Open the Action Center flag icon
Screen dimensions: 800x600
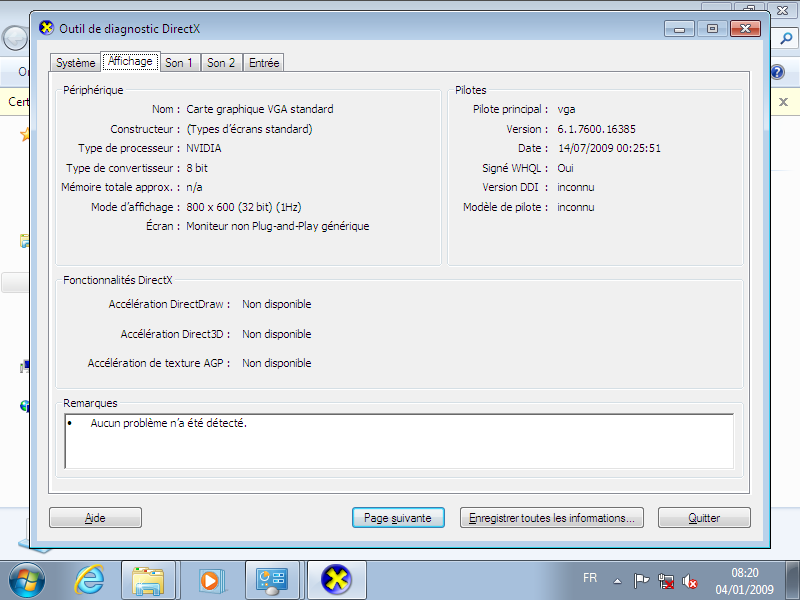tap(642, 580)
